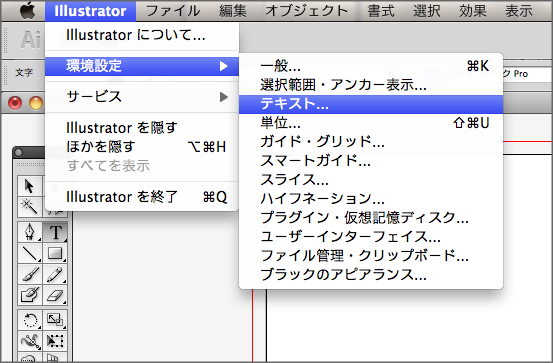Select the Rectangle tool
This screenshot has height=363, width=553.
pyautogui.click(x=55, y=253)
